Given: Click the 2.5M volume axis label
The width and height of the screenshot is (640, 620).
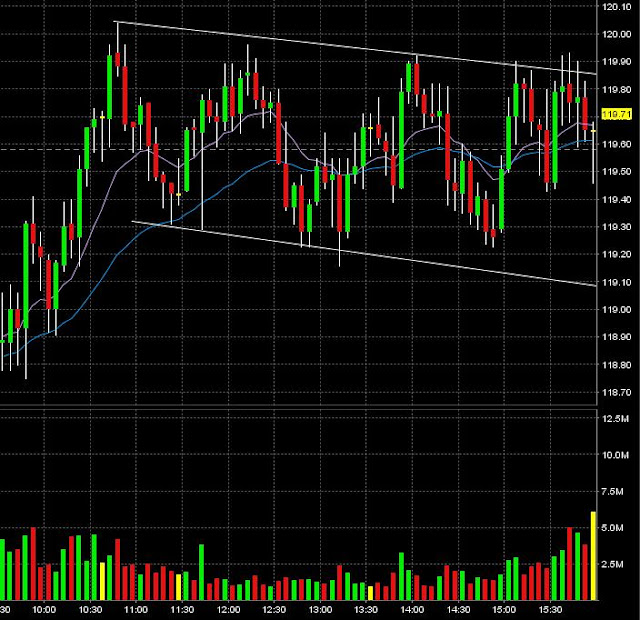Looking at the screenshot, I should point(612,564).
